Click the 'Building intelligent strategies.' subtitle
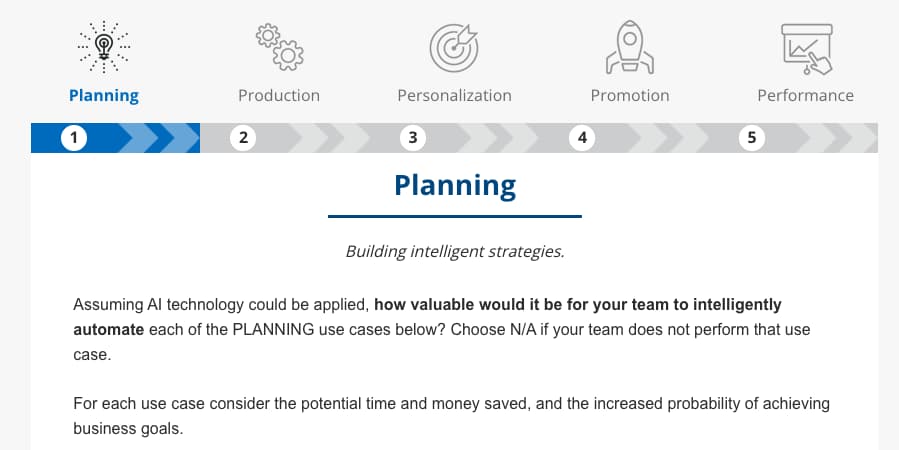Viewport: 899px width, 450px height. 455,251
